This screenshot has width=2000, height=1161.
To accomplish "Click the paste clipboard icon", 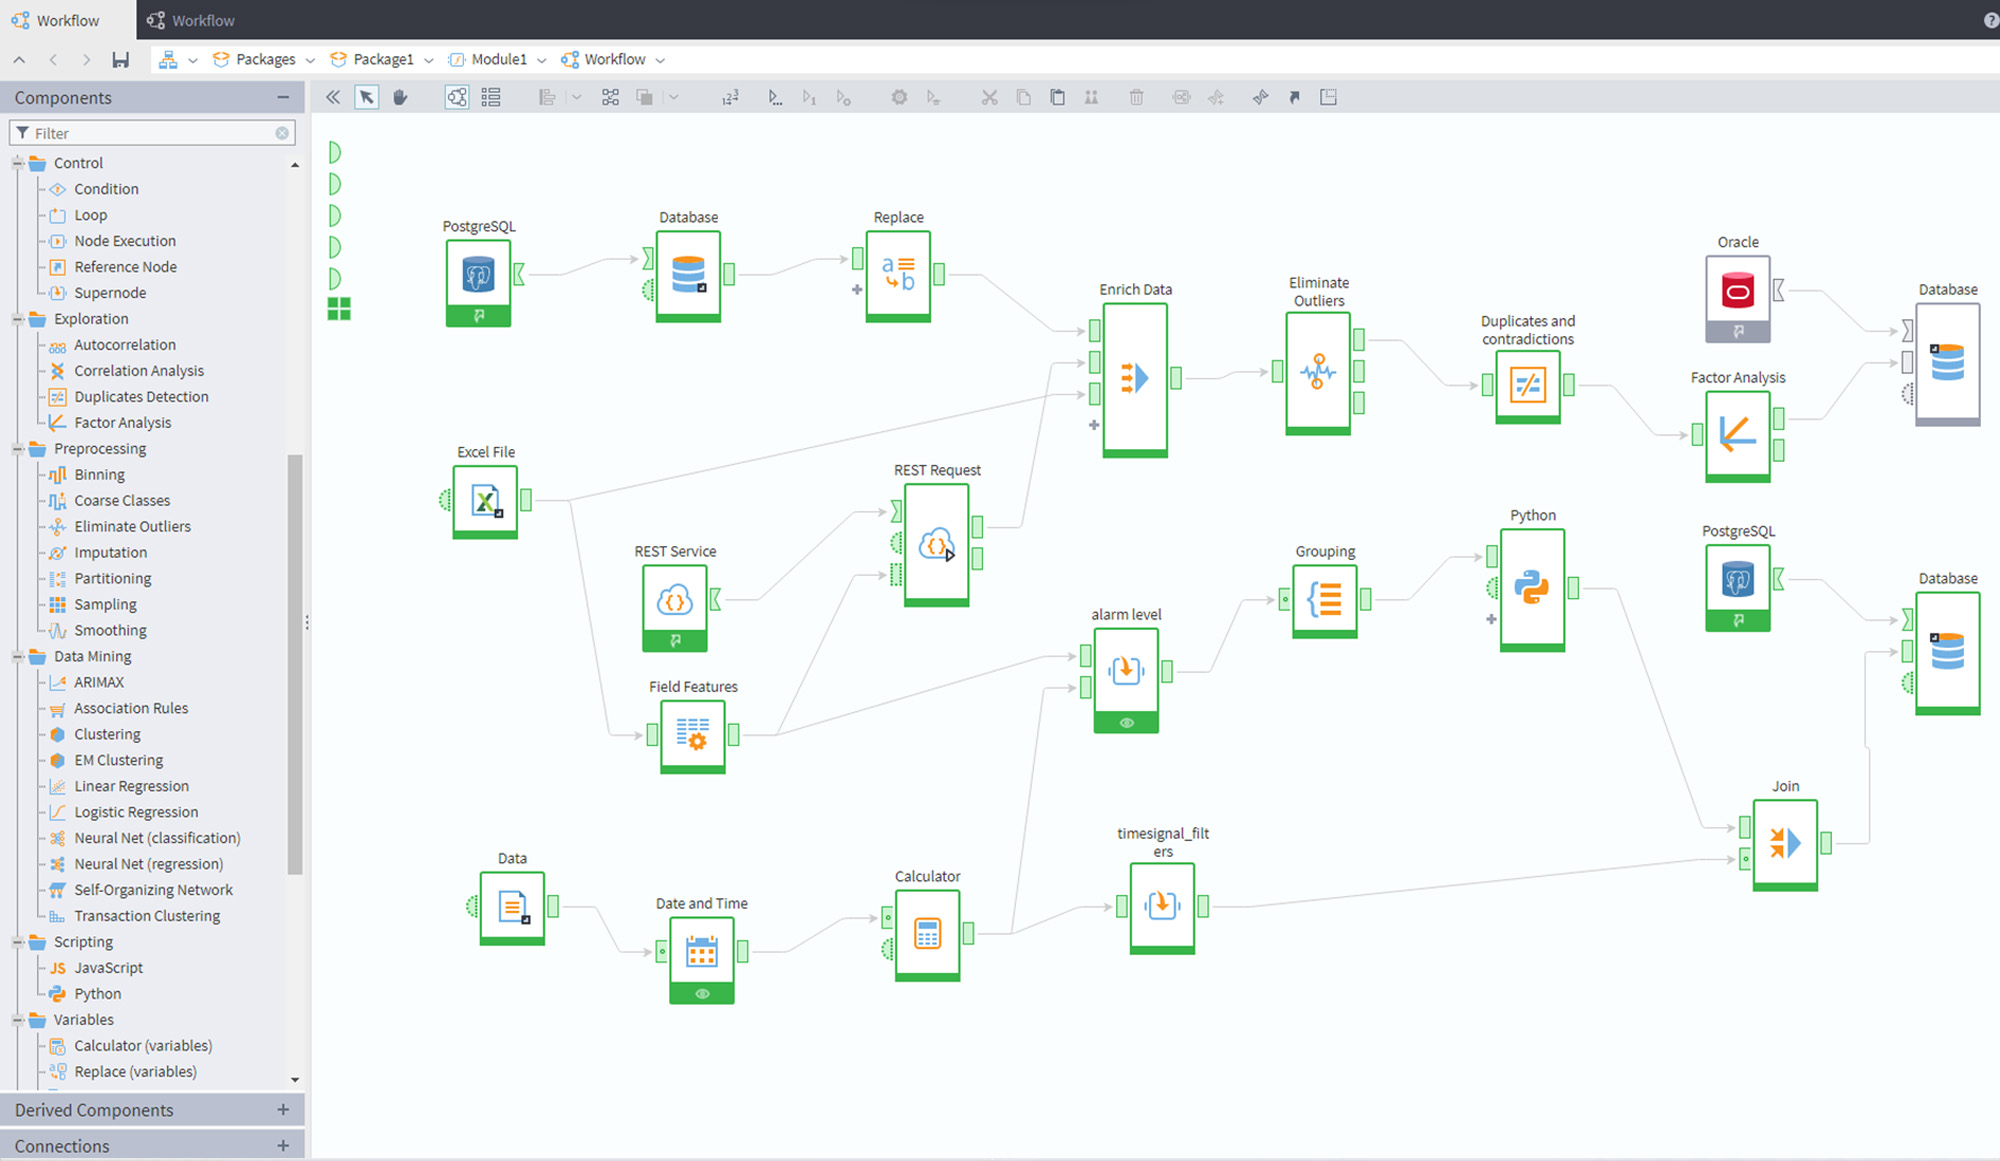I will [1057, 97].
